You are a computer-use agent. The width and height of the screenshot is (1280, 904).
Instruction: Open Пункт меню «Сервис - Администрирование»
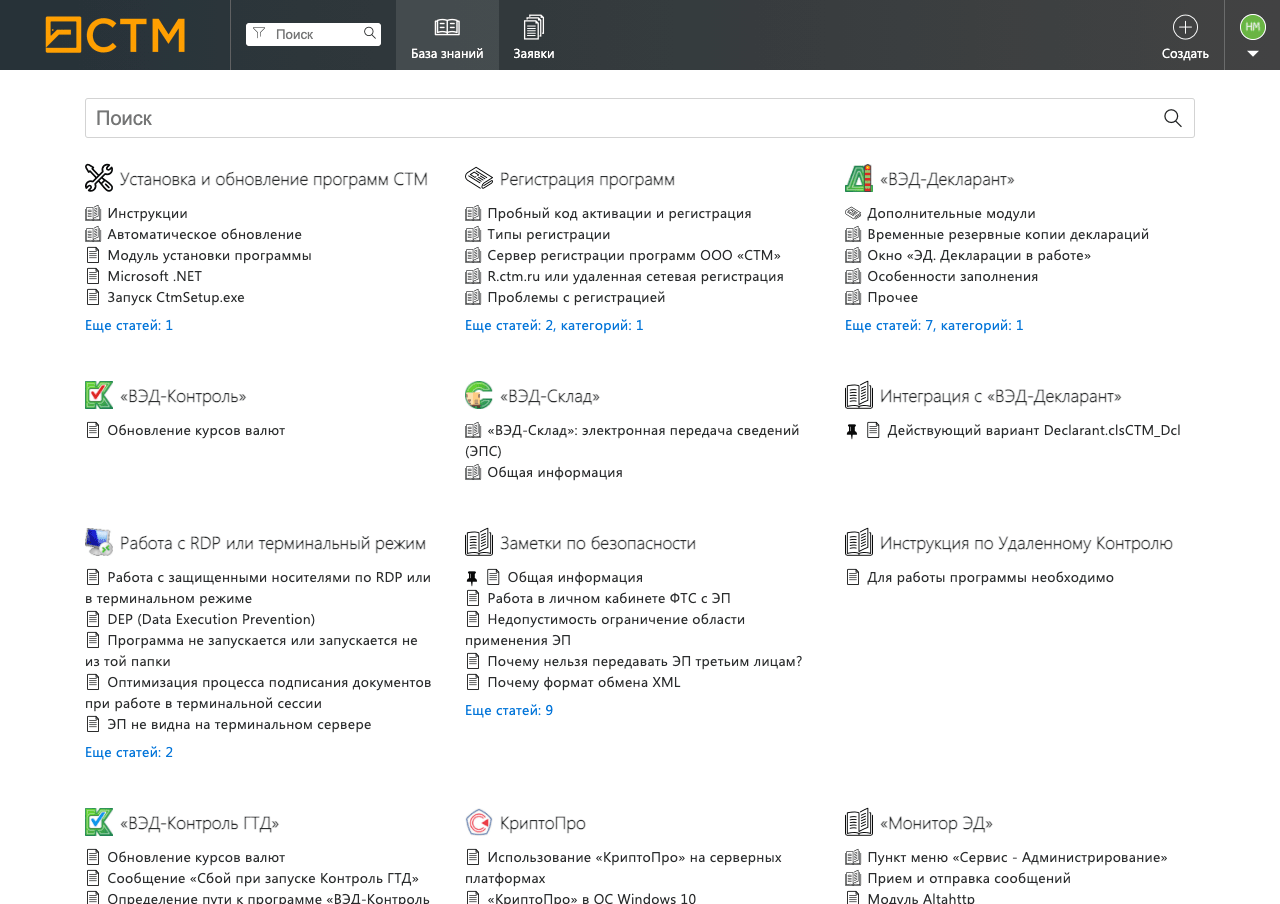click(x=1018, y=857)
